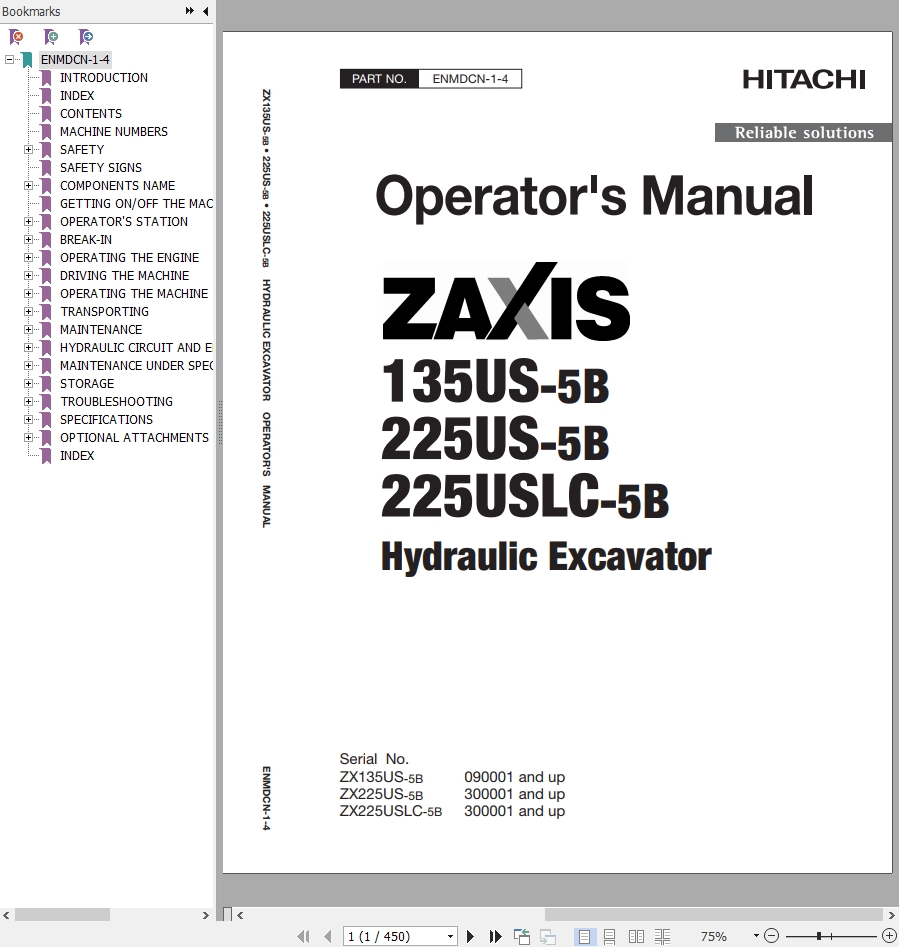Image resolution: width=899 pixels, height=947 pixels.
Task: Click the zoom out minus button
Action: click(x=771, y=936)
